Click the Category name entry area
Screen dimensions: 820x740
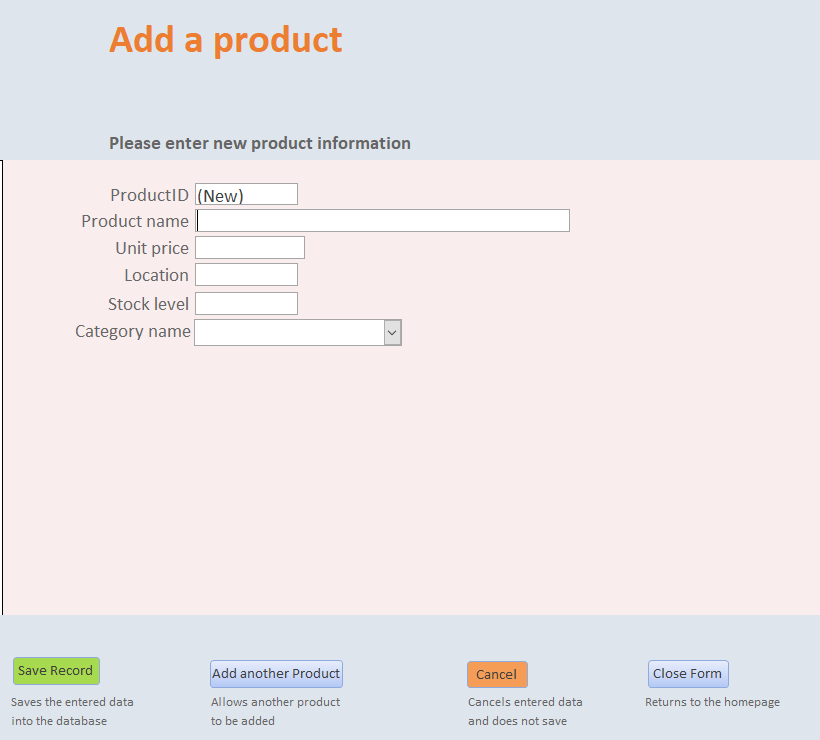click(290, 332)
